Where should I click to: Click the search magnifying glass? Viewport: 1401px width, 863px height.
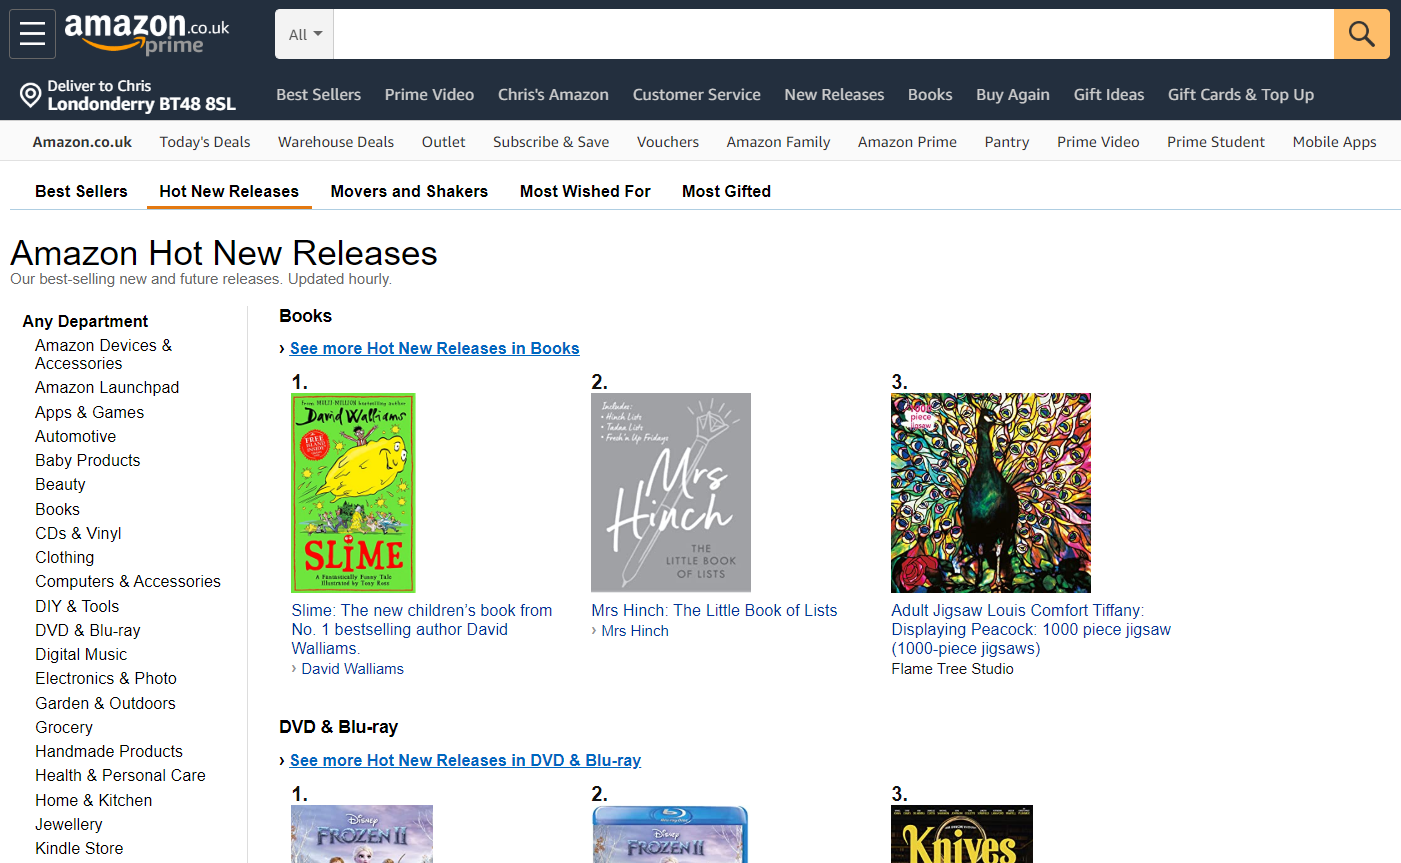coord(1361,33)
